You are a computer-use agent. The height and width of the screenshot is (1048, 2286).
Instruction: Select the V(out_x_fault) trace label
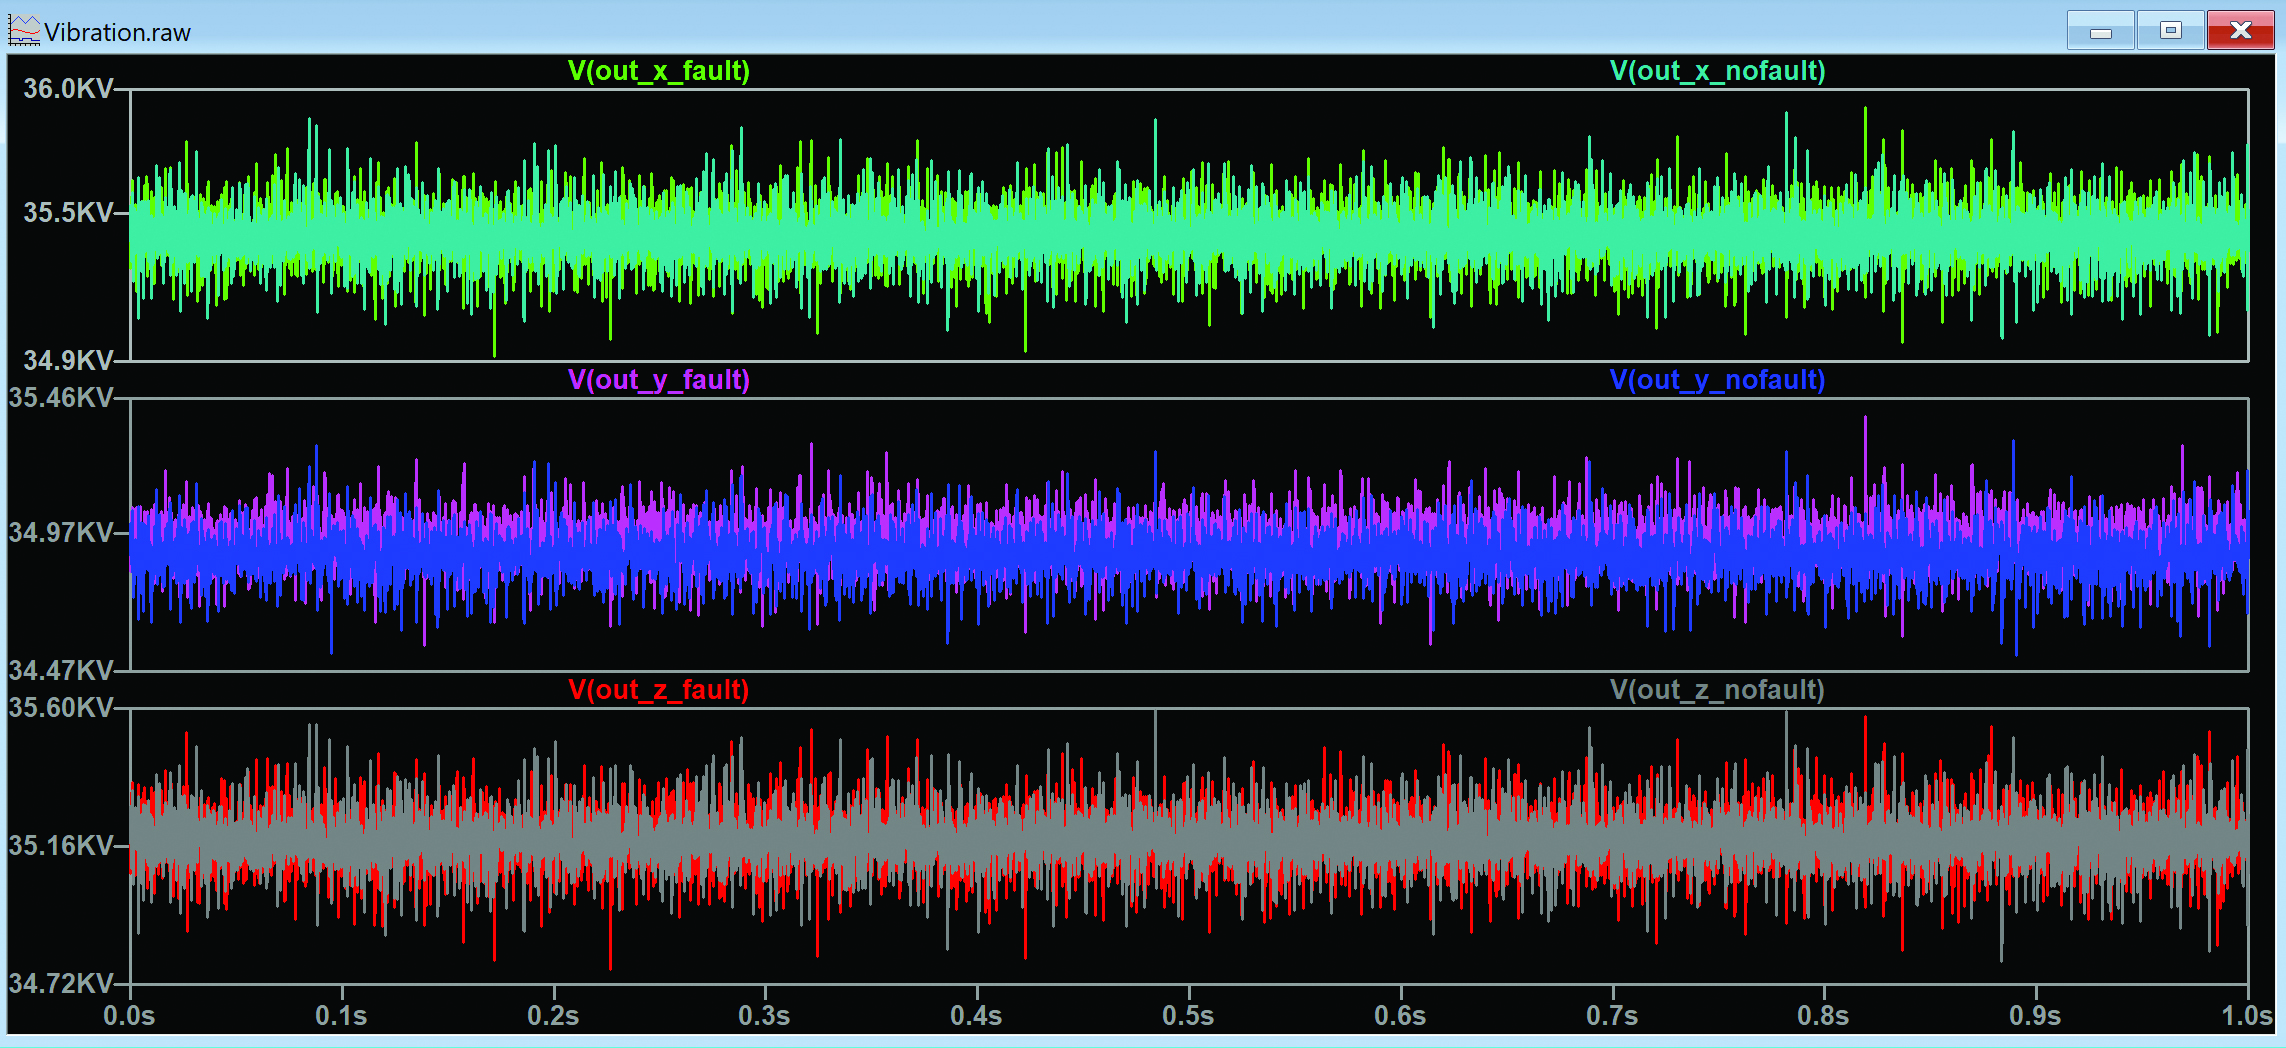(x=659, y=71)
